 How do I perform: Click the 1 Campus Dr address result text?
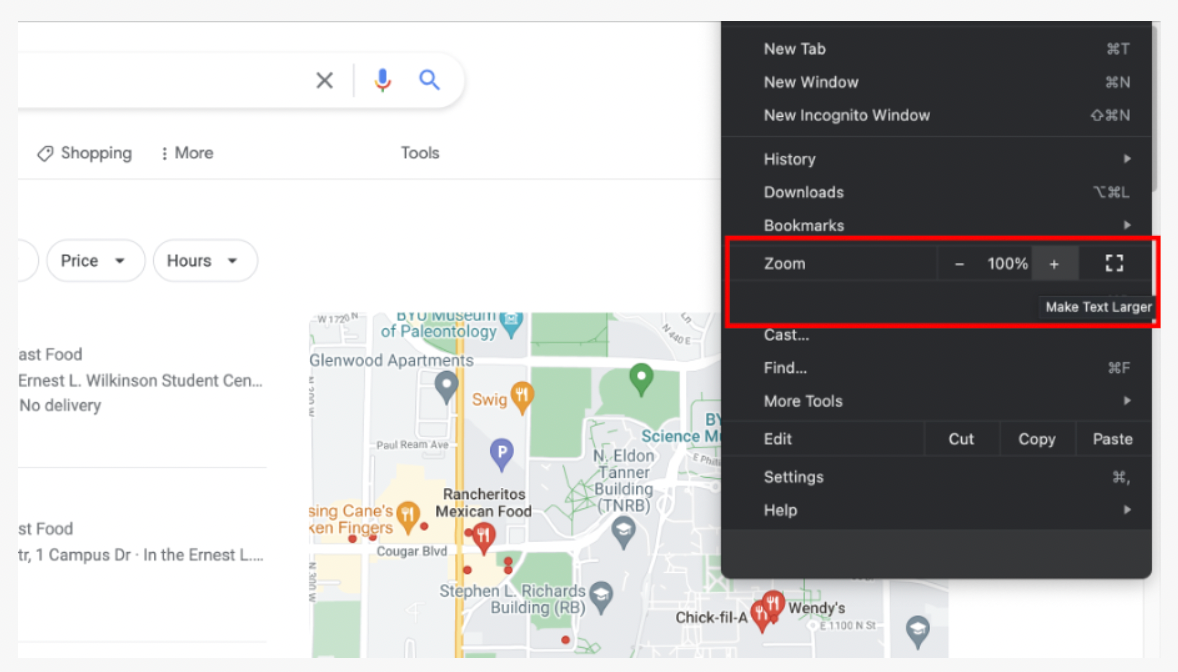140,555
